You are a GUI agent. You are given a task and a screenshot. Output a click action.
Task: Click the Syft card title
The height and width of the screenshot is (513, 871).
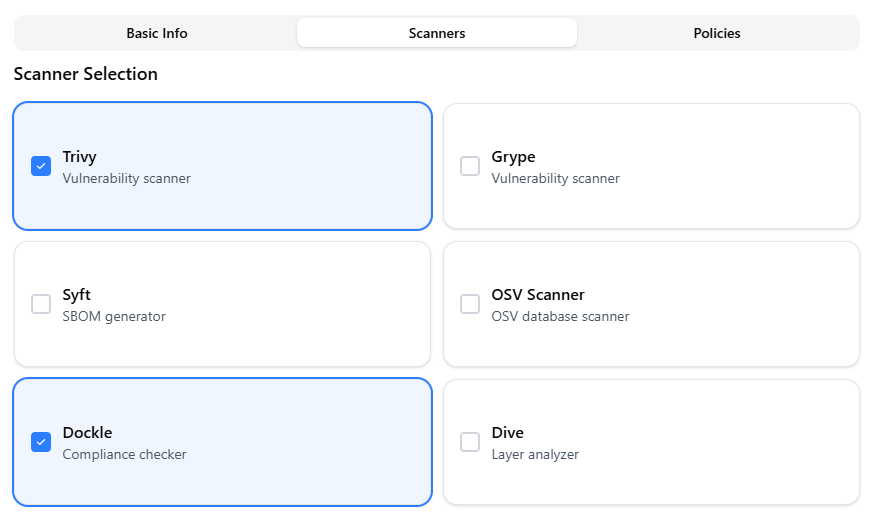point(77,295)
